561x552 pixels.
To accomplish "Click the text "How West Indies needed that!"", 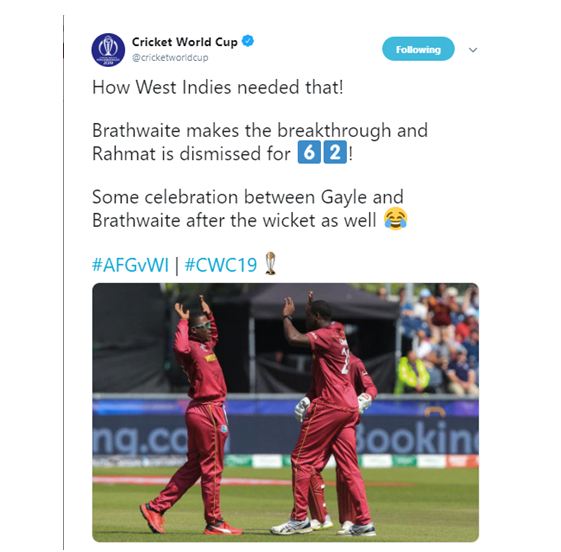I will point(218,87).
